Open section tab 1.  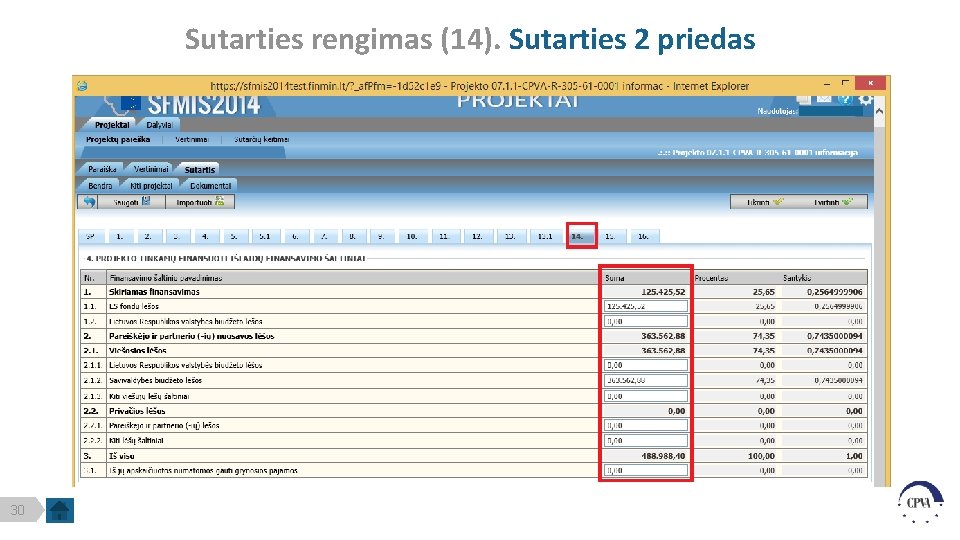point(119,236)
